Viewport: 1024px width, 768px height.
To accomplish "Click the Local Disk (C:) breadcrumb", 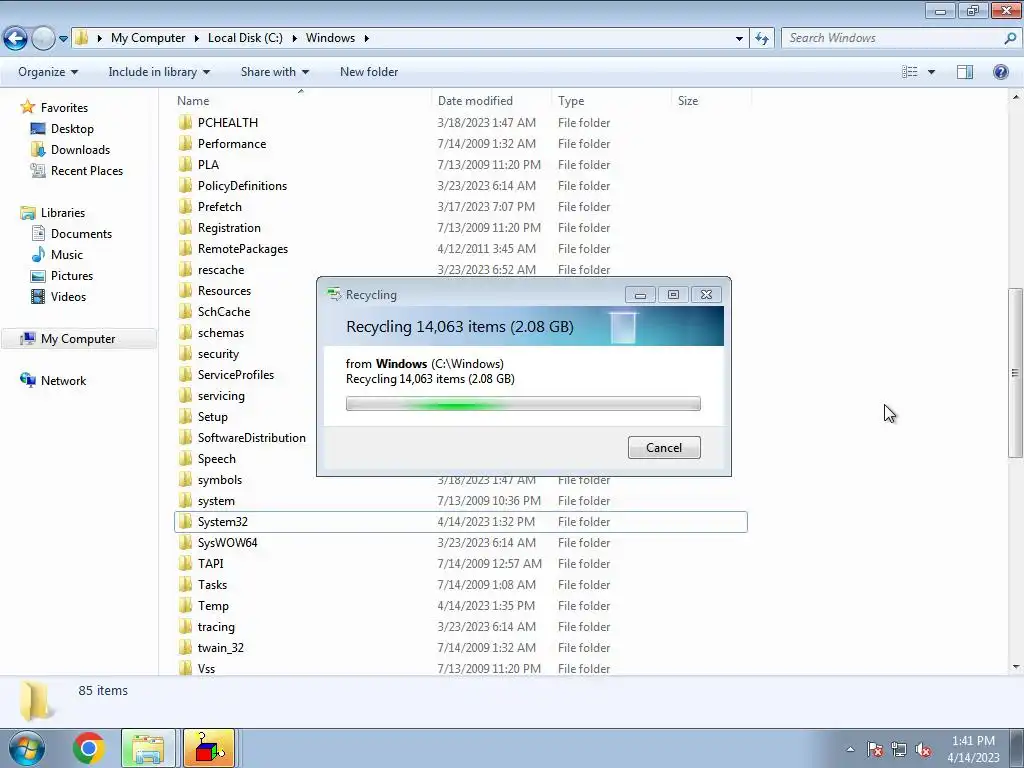I will click(245, 38).
